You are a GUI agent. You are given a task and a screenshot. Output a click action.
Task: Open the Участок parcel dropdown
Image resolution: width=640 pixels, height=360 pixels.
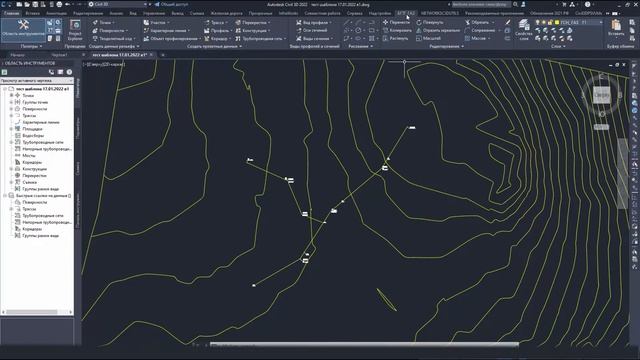157,22
